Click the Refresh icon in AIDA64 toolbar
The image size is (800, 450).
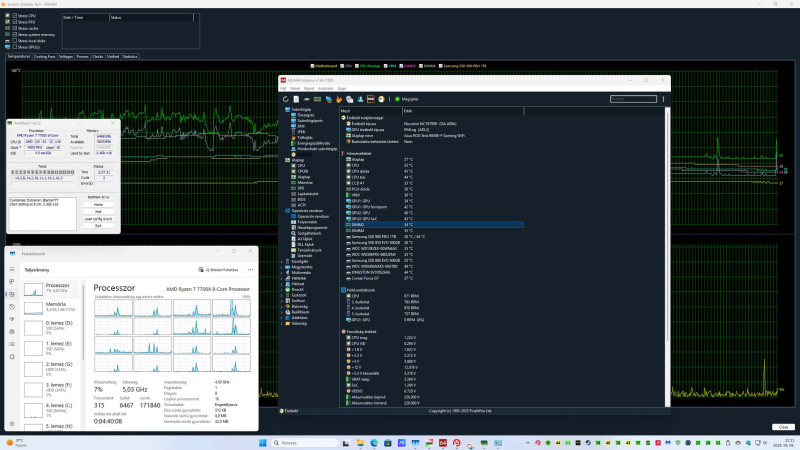coord(286,99)
